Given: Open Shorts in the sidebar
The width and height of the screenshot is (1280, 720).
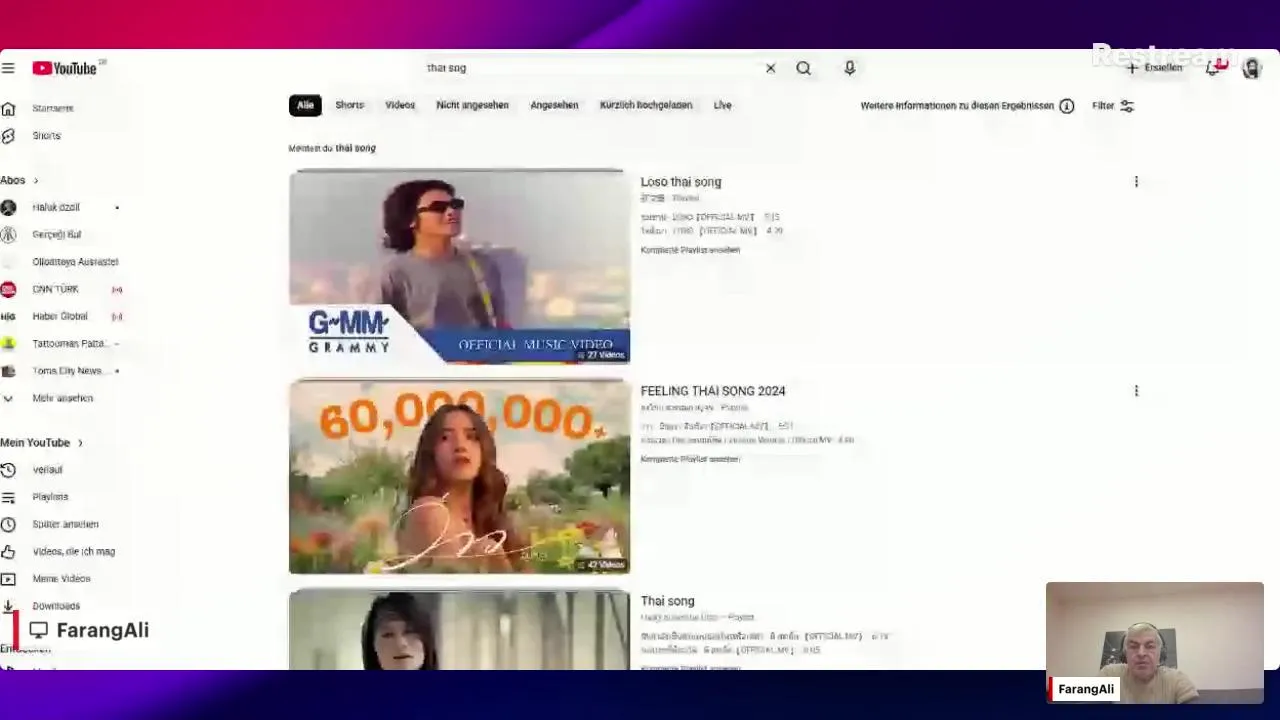Looking at the screenshot, I should 46,136.
